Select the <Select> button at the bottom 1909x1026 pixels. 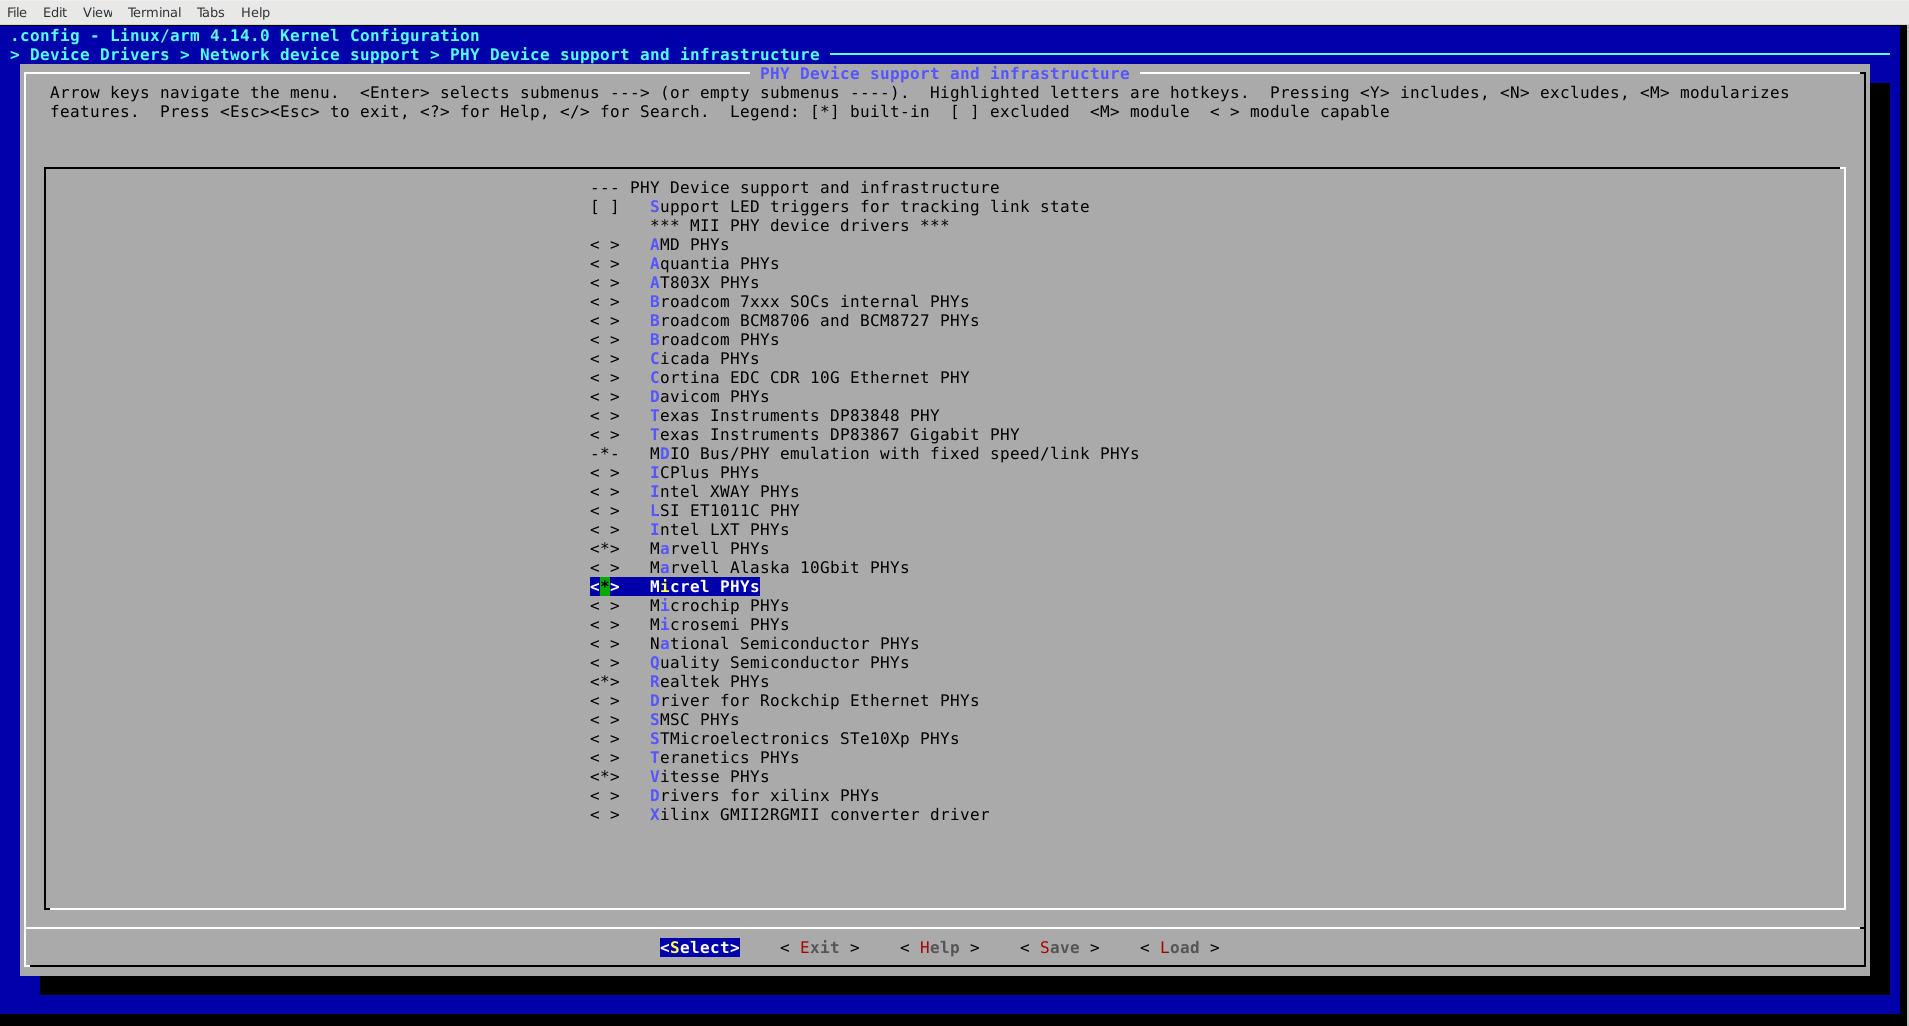[698, 947]
